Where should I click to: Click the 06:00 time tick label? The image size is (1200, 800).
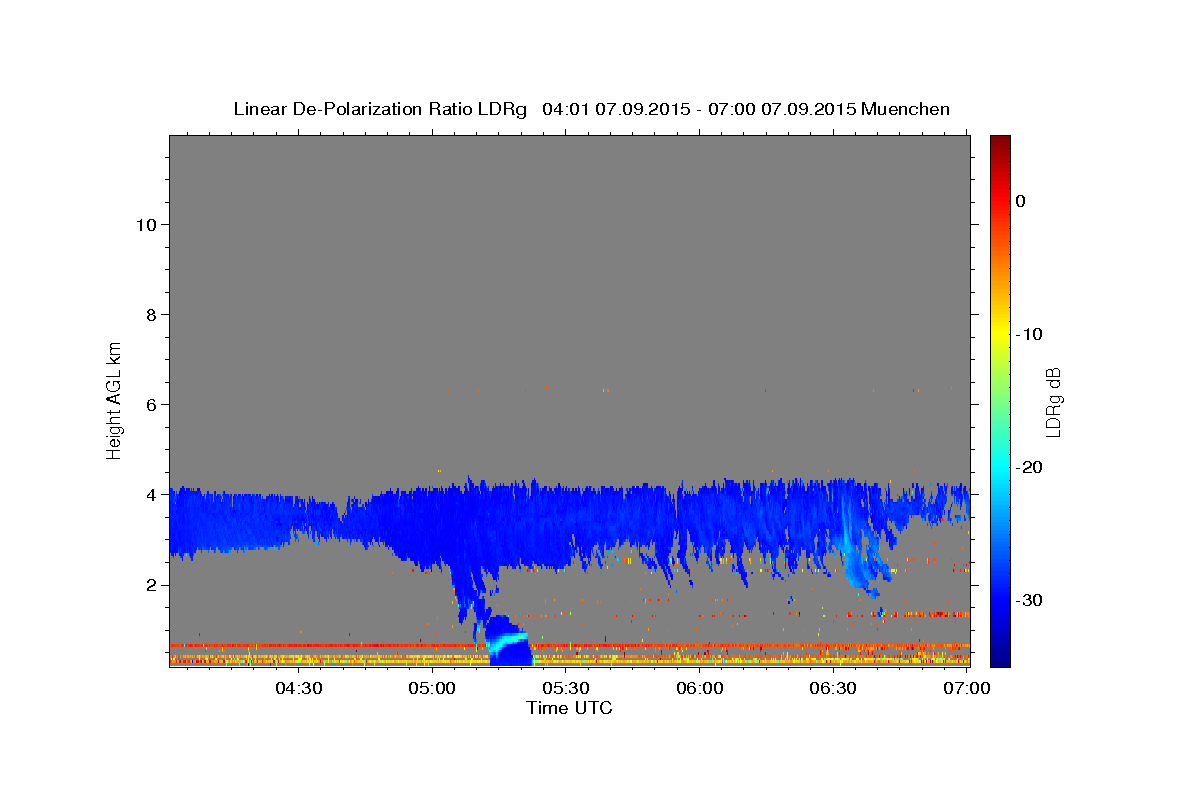pos(700,688)
